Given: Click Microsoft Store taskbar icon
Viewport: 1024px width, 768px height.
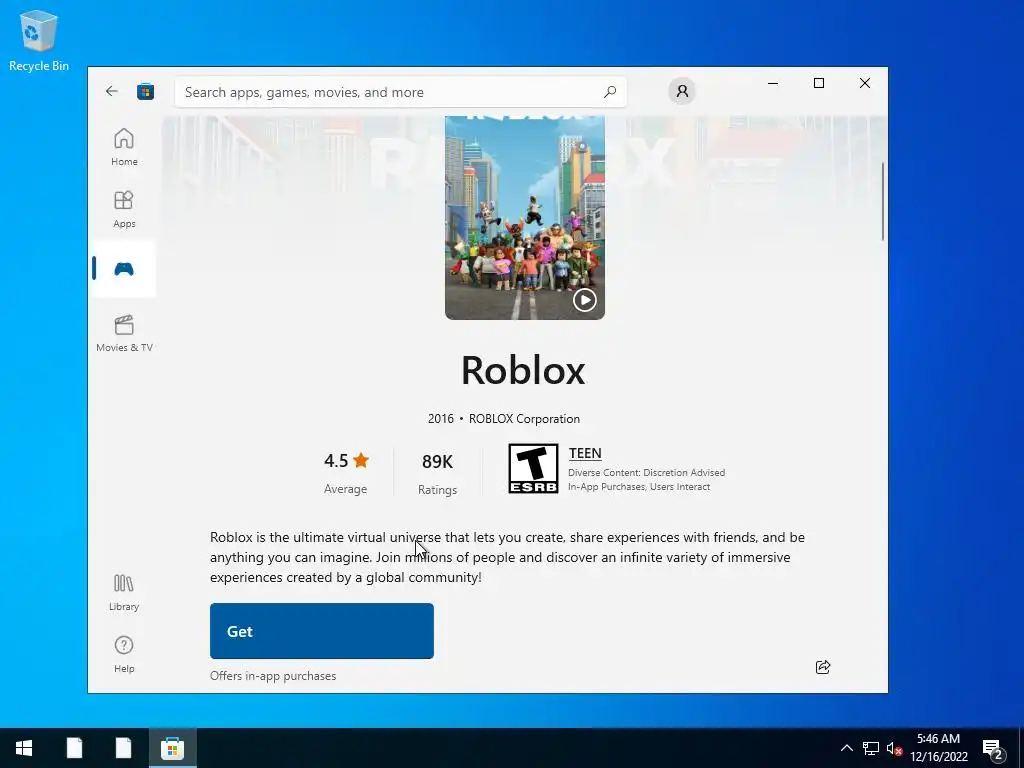Looking at the screenshot, I should [x=172, y=748].
